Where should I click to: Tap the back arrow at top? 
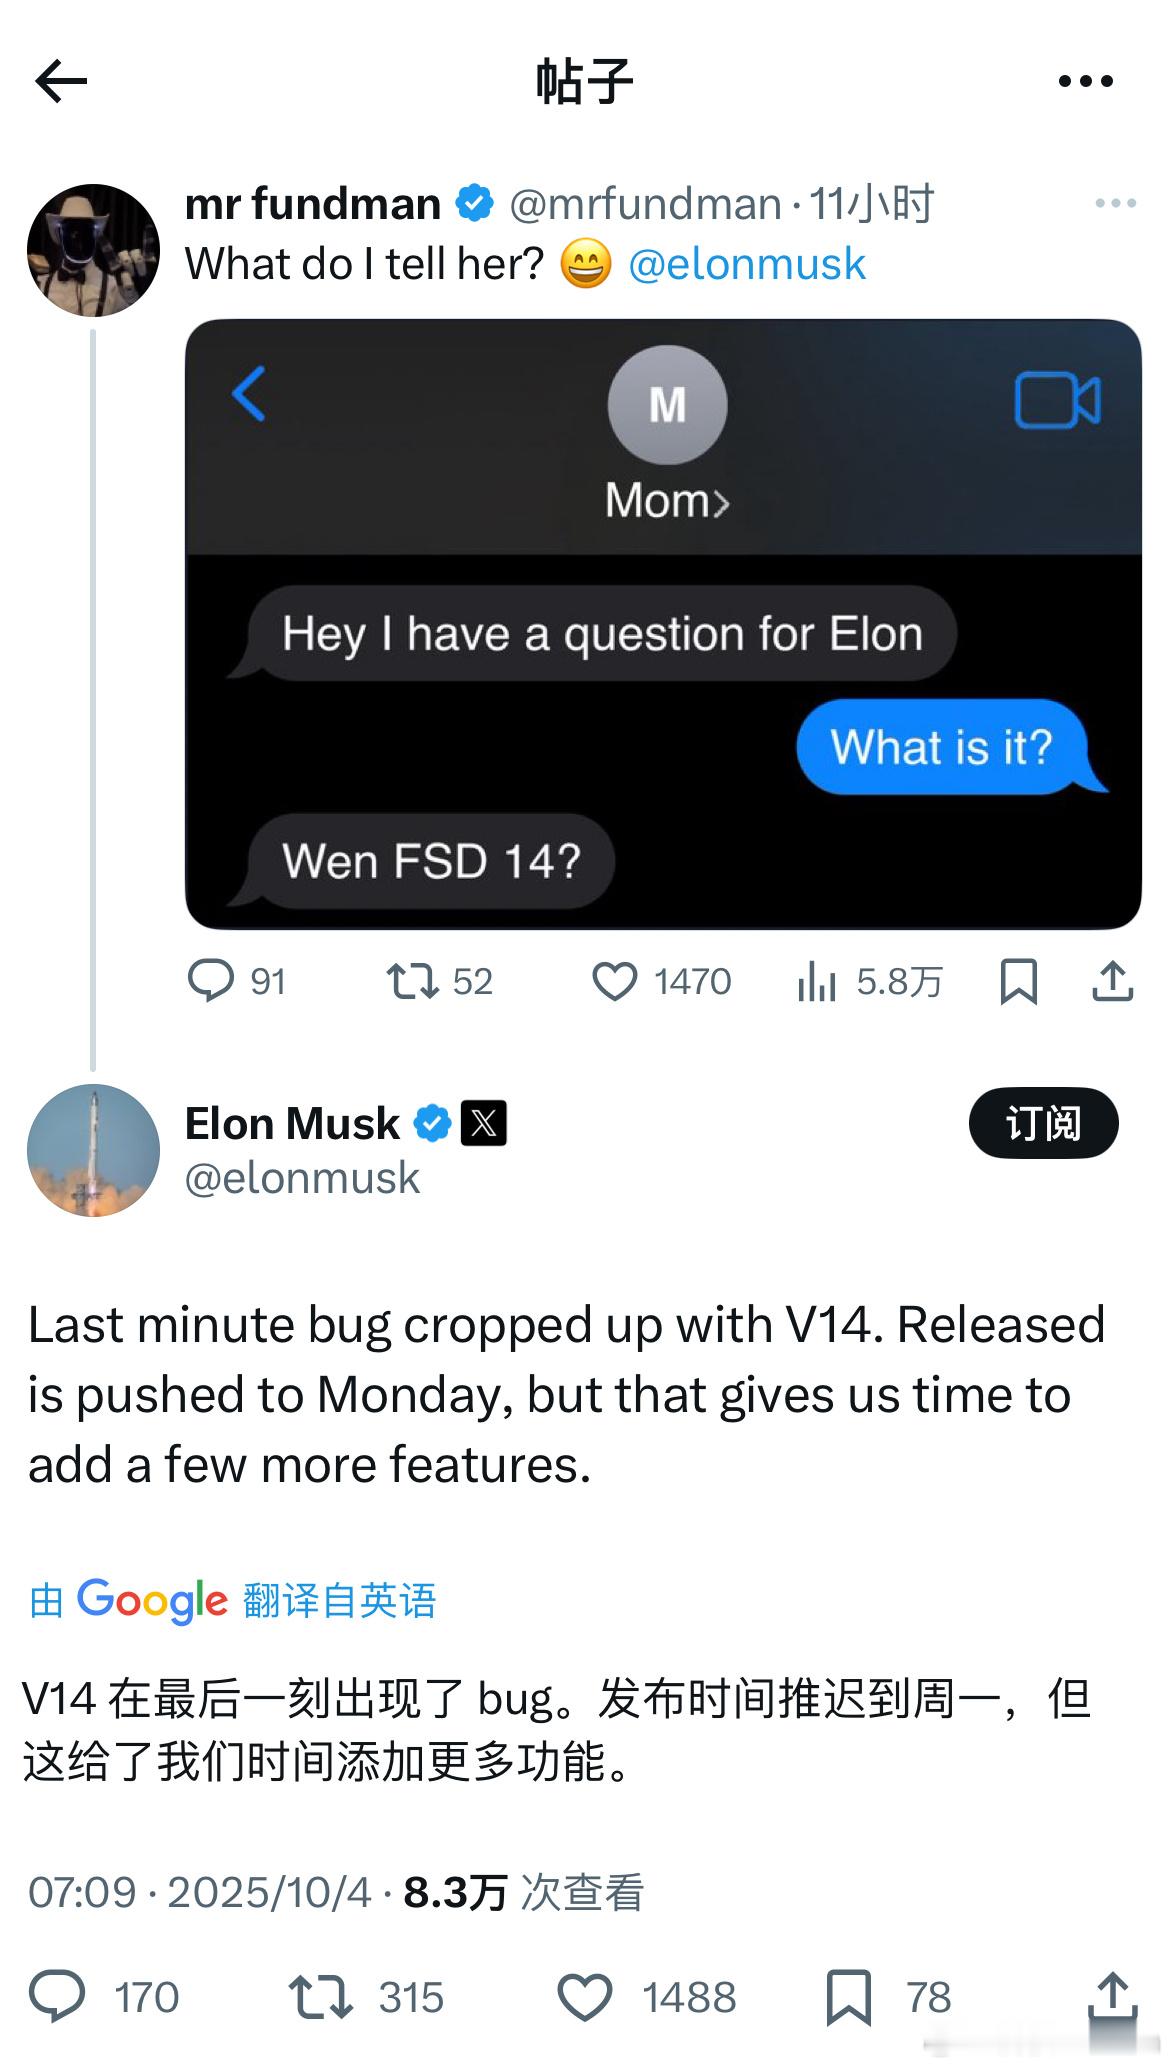click(x=62, y=81)
